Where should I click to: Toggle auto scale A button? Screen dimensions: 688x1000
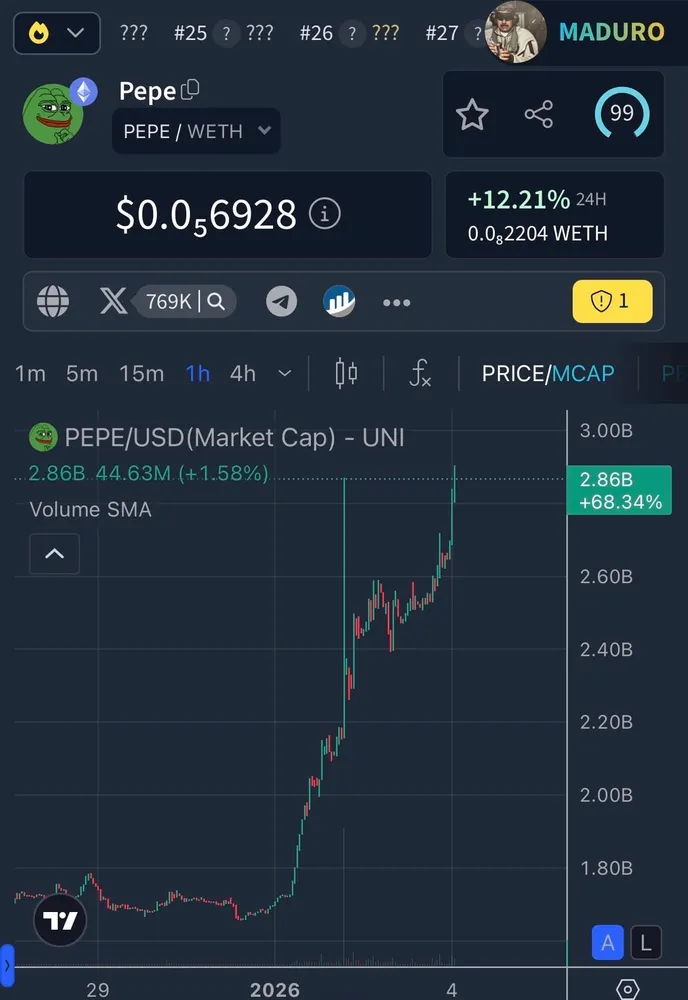point(608,943)
